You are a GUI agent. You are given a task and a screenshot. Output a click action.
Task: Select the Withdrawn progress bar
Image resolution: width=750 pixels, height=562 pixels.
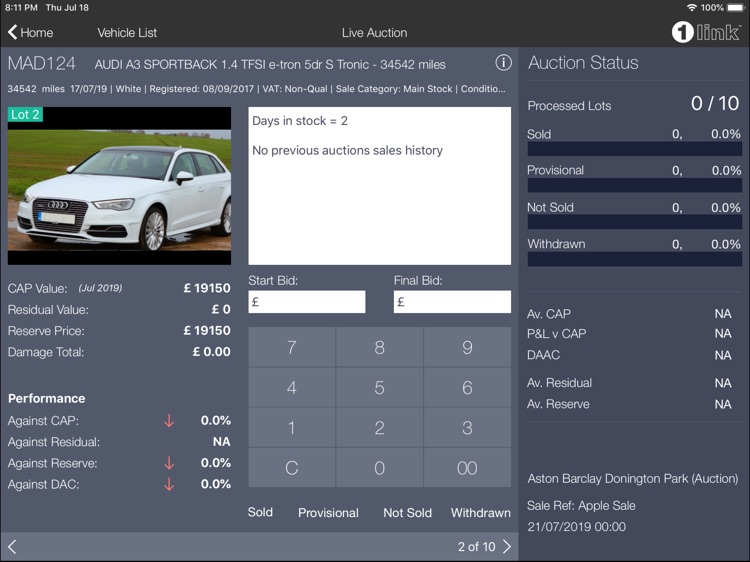[x=635, y=259]
